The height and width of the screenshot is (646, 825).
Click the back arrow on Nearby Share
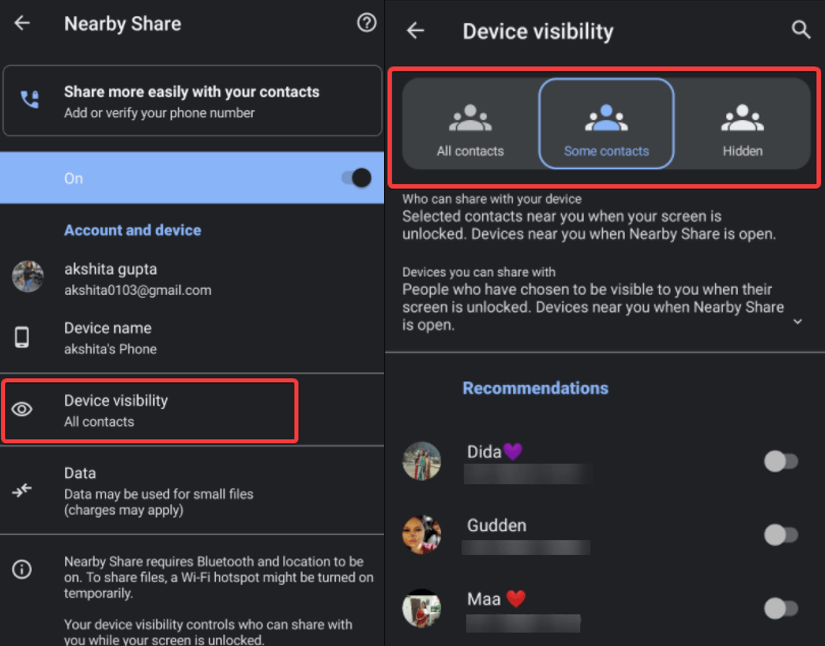22,22
